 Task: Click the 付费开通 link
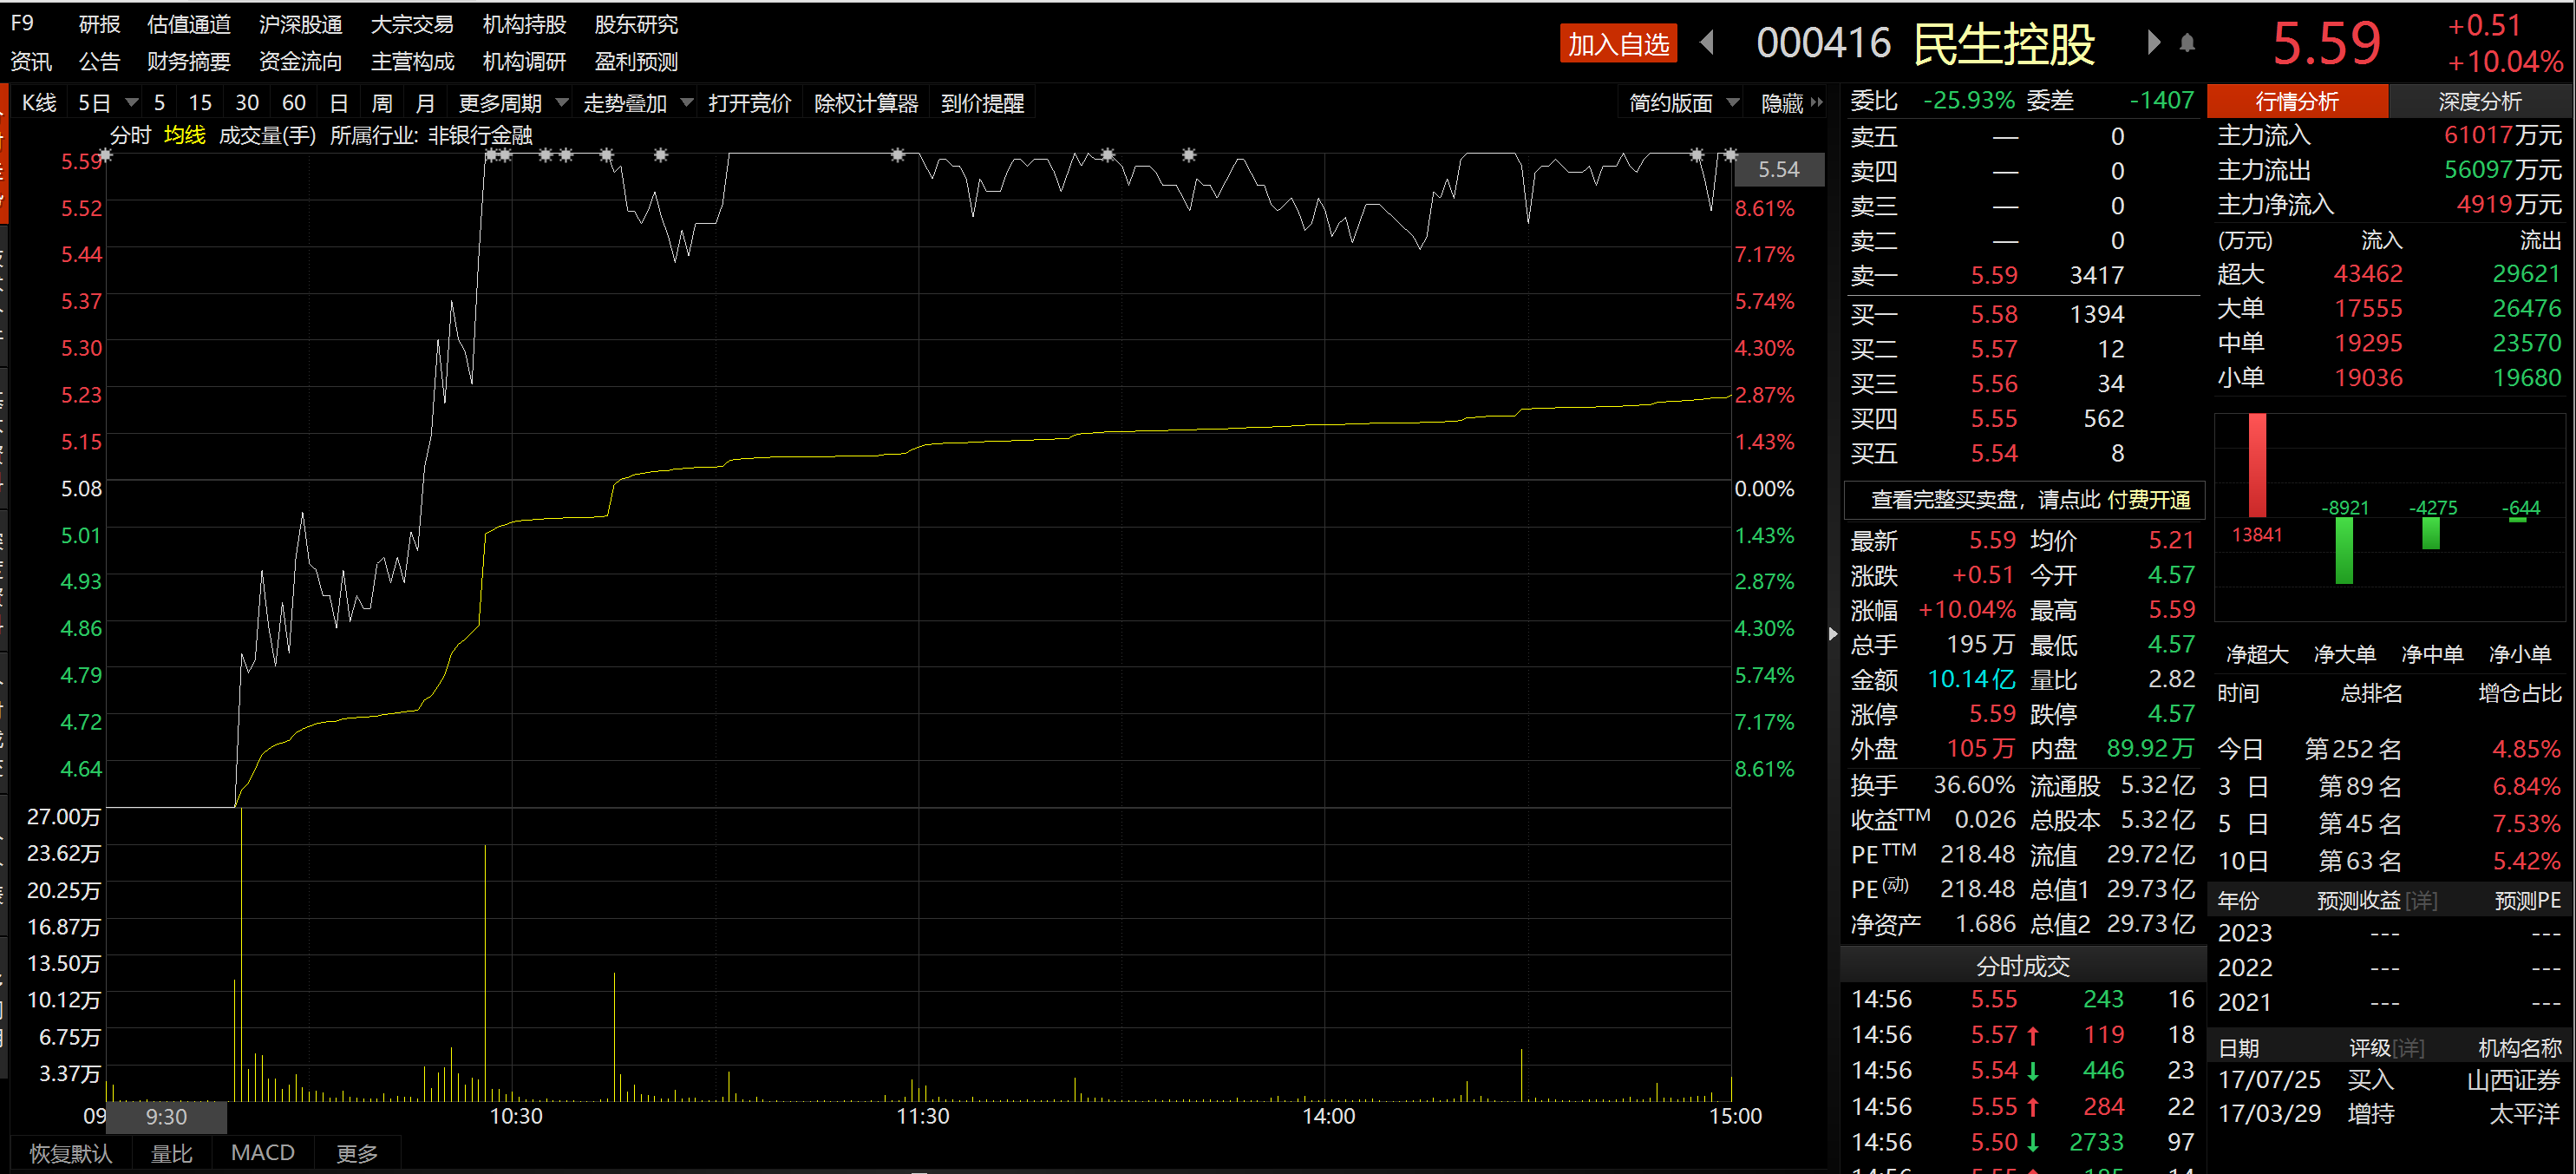pos(2148,500)
